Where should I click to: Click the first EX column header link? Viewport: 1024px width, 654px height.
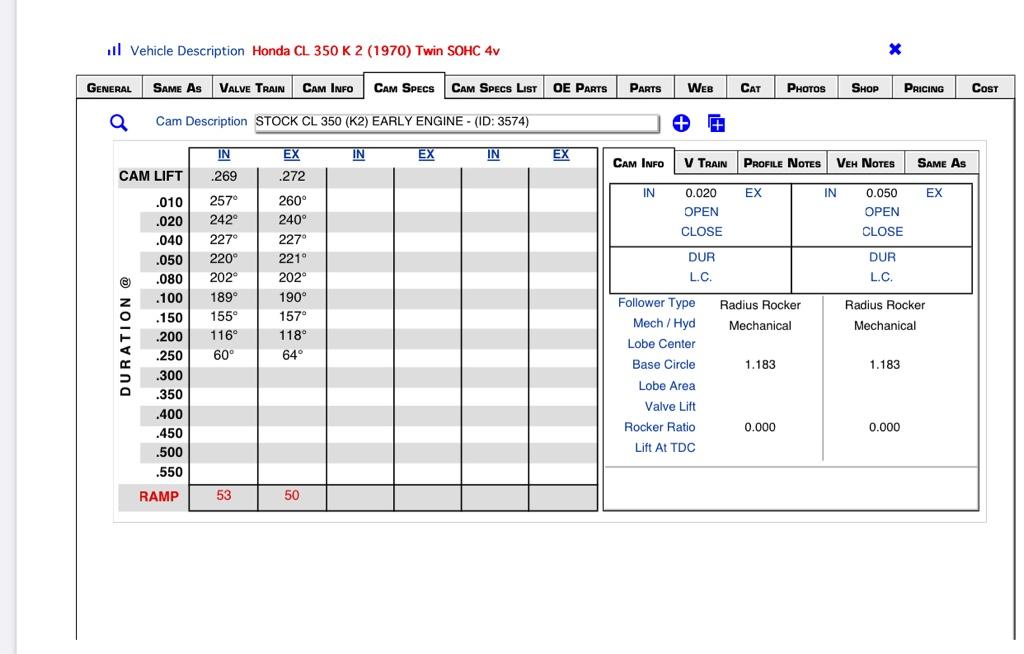coord(291,154)
